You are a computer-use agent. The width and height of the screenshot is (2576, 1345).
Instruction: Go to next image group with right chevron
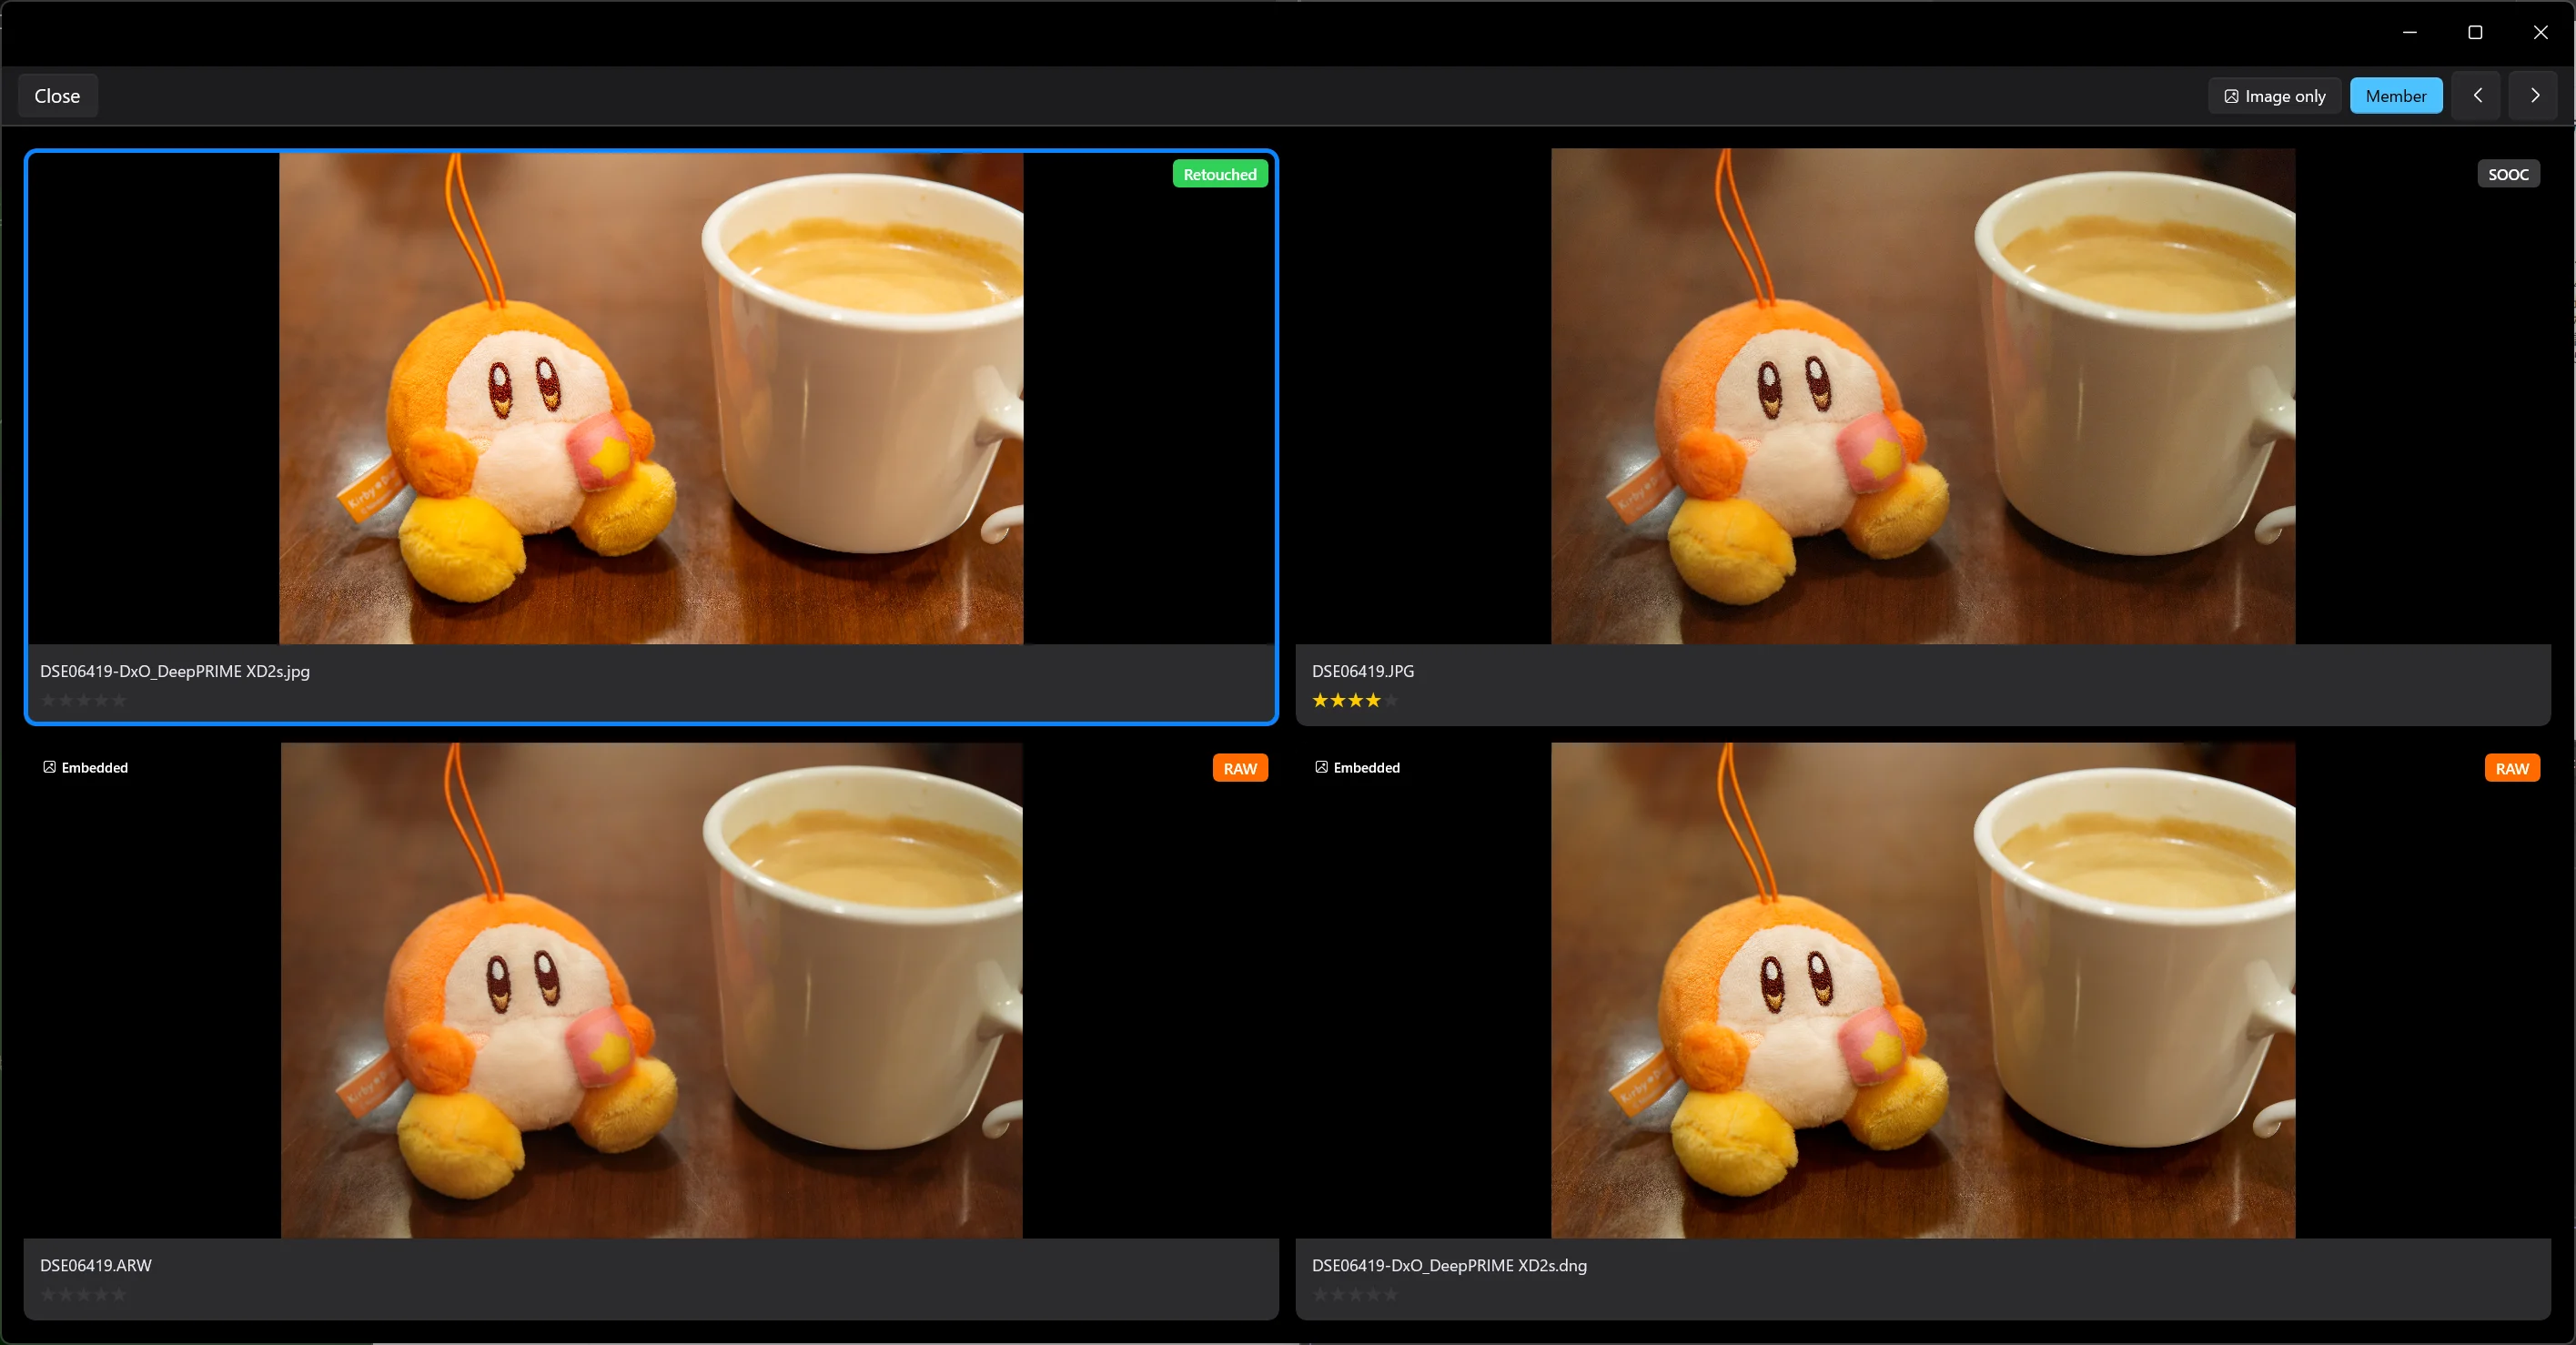click(x=2534, y=96)
